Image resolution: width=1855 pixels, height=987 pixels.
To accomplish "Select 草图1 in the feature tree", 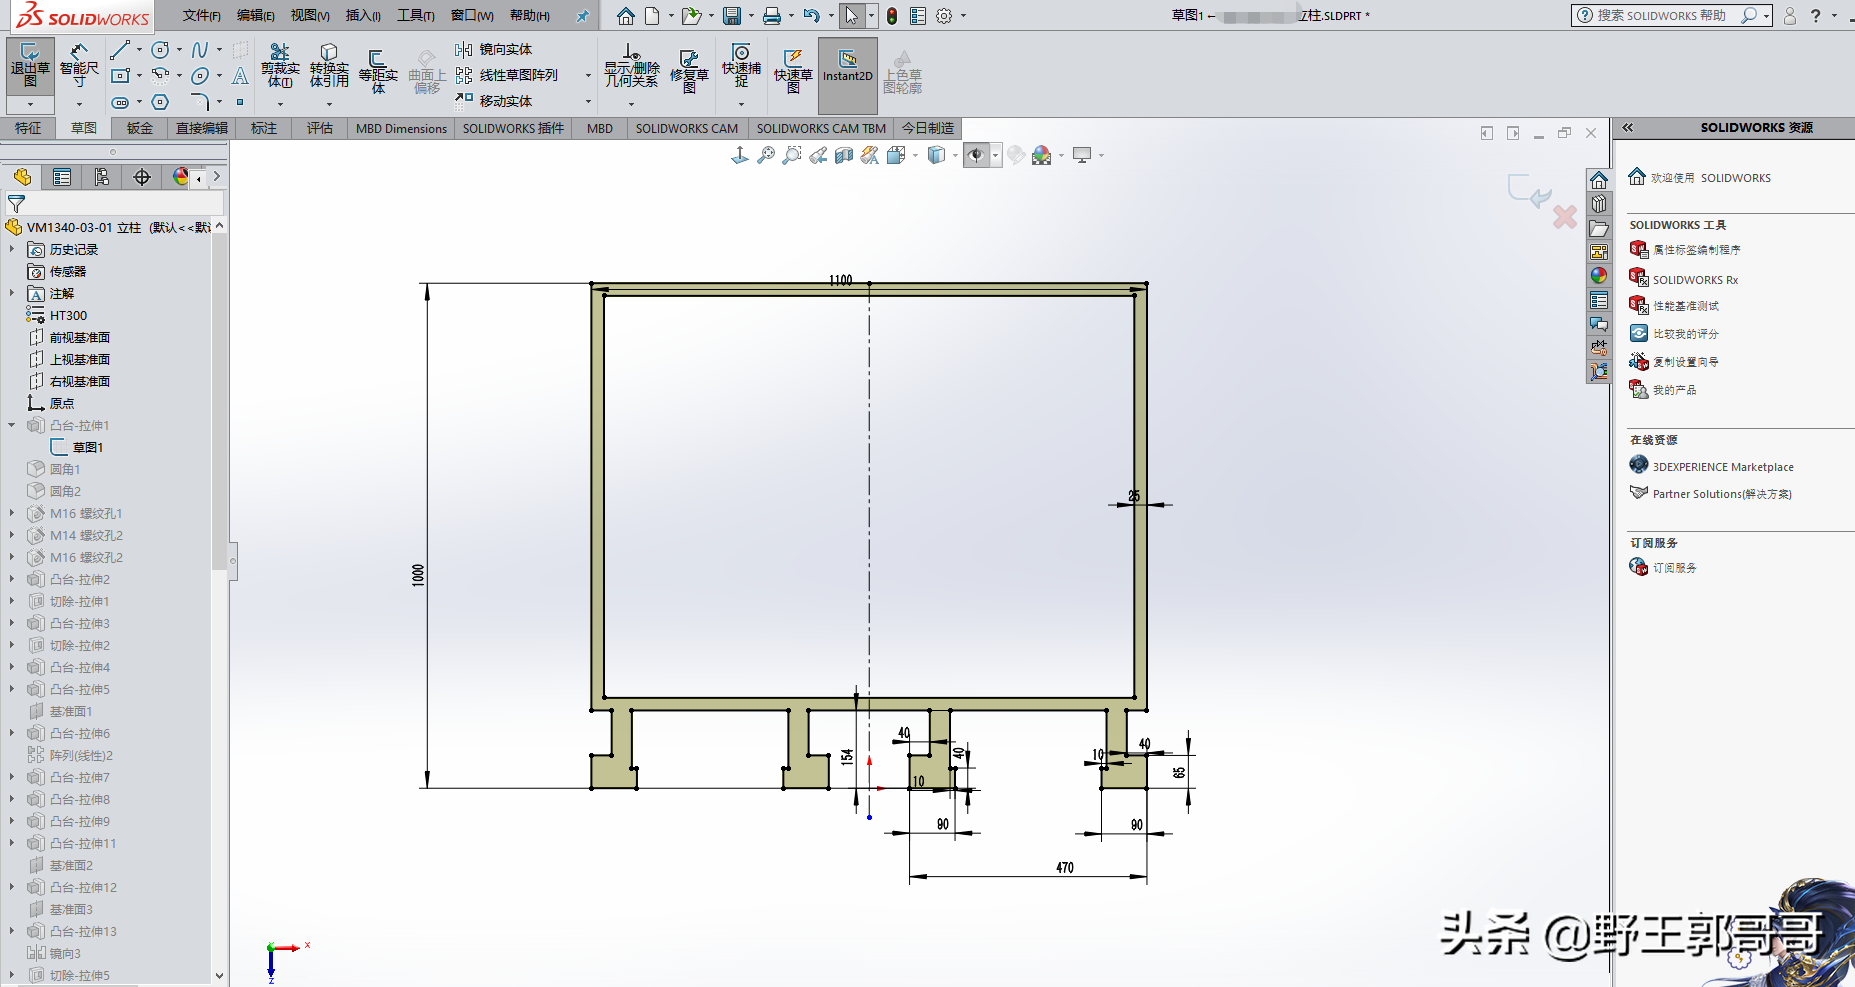I will (87, 447).
